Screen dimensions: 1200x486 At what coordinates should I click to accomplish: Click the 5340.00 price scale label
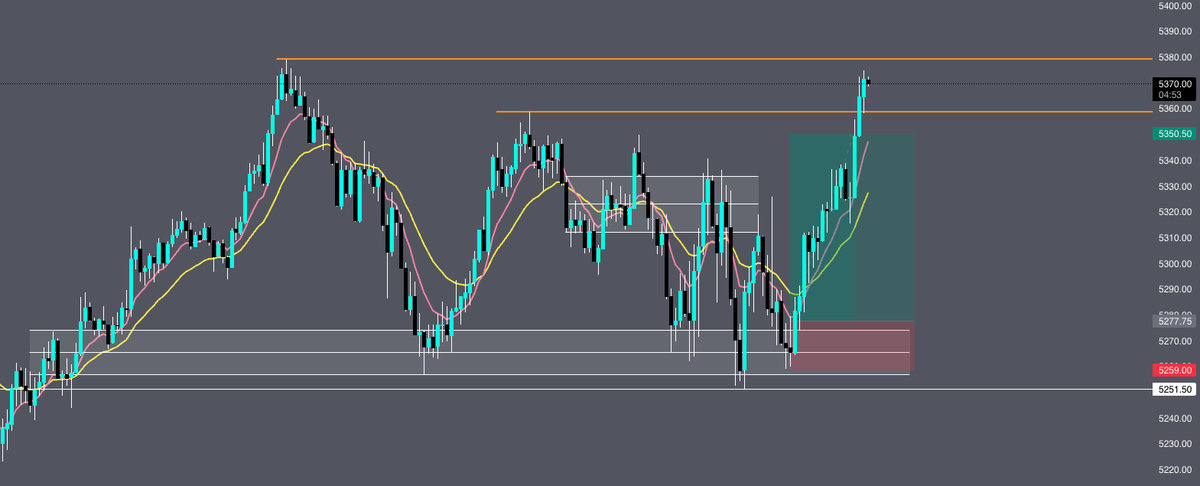1174,160
